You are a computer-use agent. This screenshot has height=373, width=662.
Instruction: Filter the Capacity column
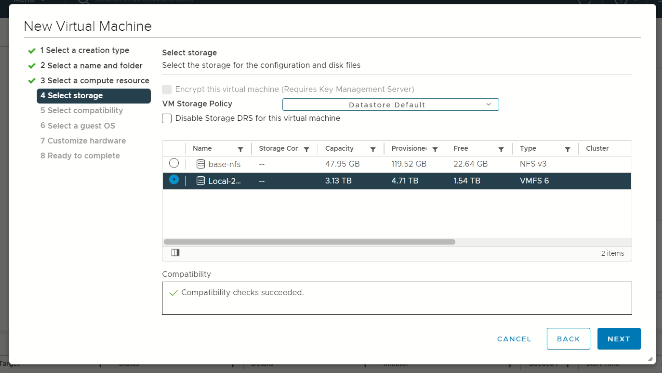tap(373, 149)
